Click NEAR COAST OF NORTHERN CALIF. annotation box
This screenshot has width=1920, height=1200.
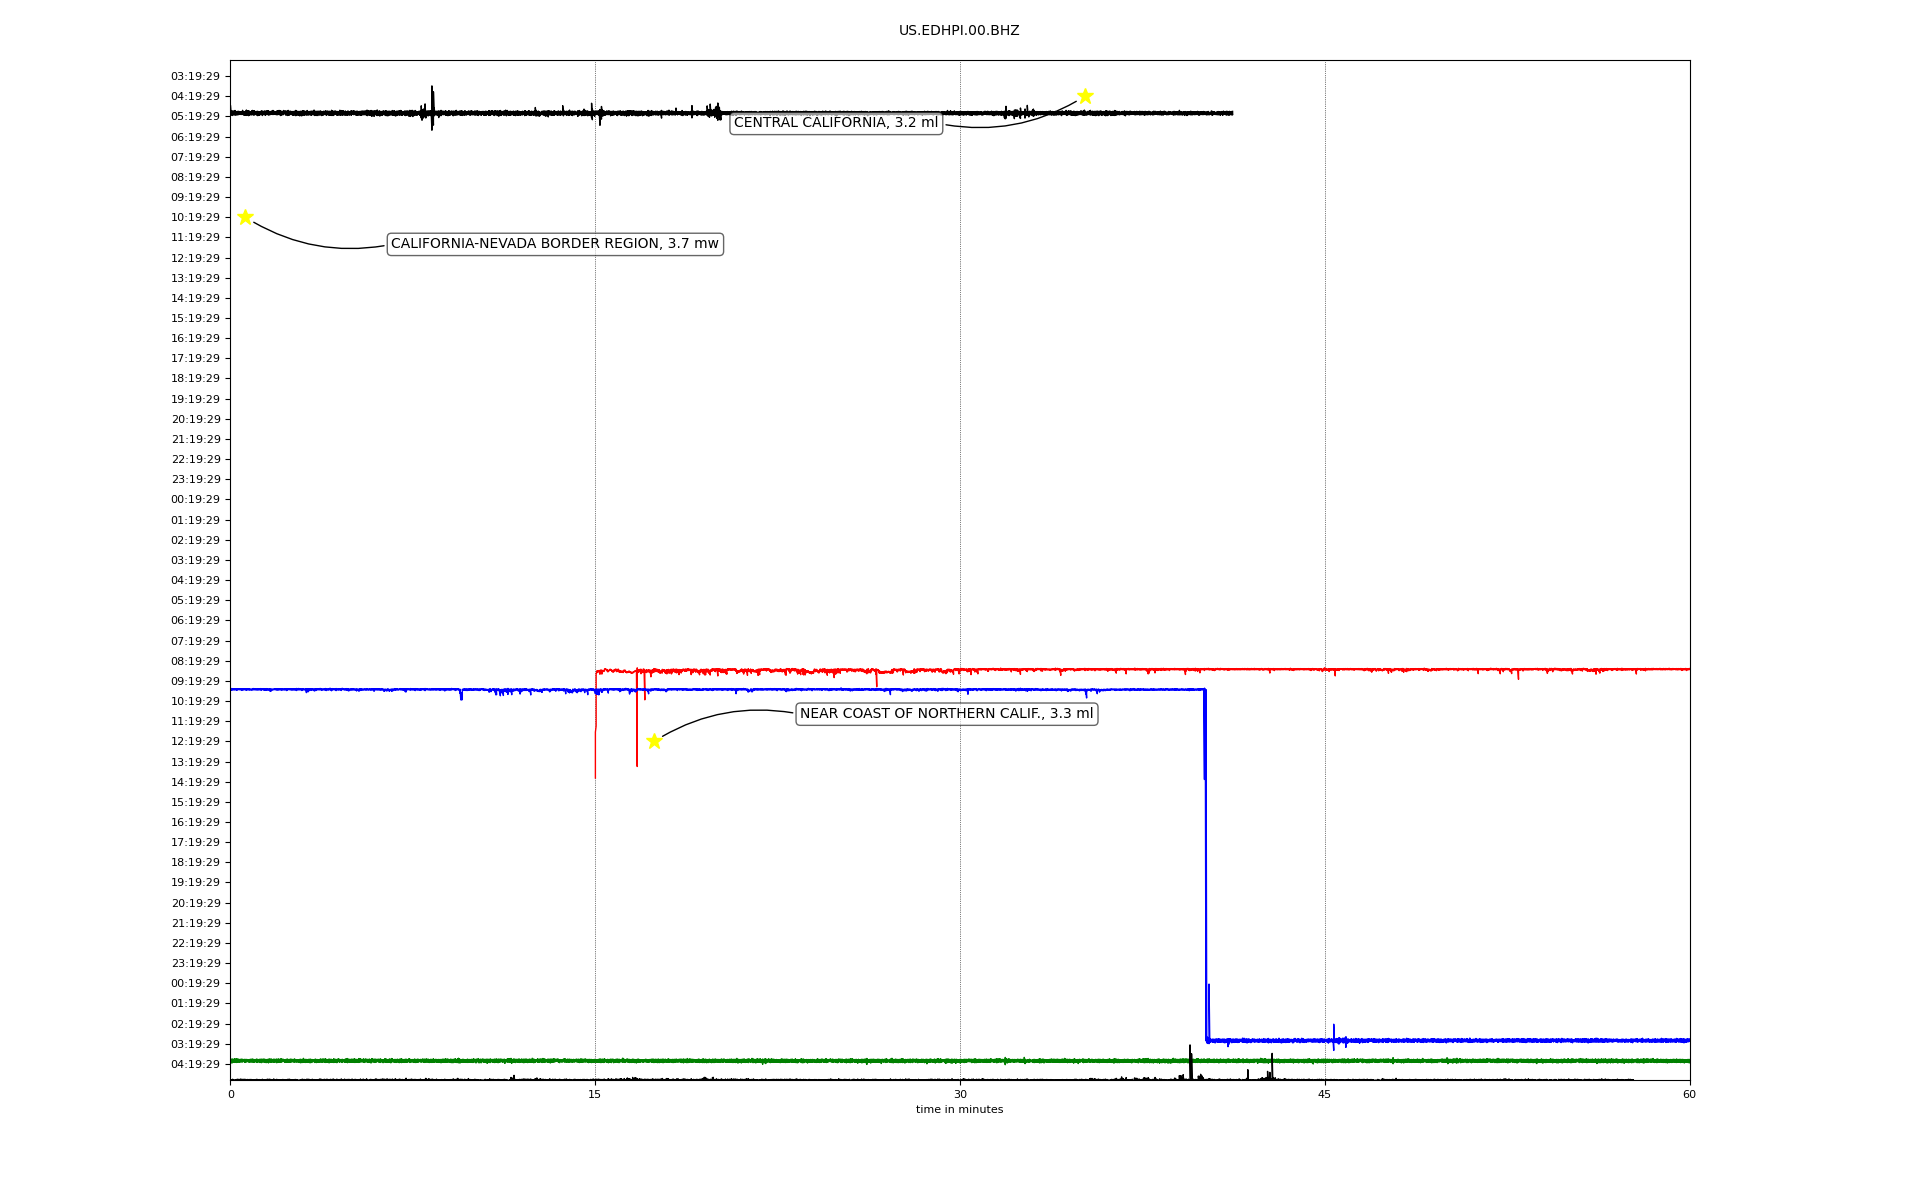tap(946, 714)
